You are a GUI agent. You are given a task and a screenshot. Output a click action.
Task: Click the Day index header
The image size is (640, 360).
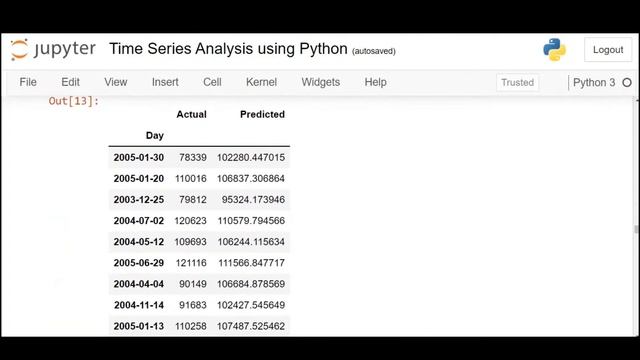tap(155, 136)
